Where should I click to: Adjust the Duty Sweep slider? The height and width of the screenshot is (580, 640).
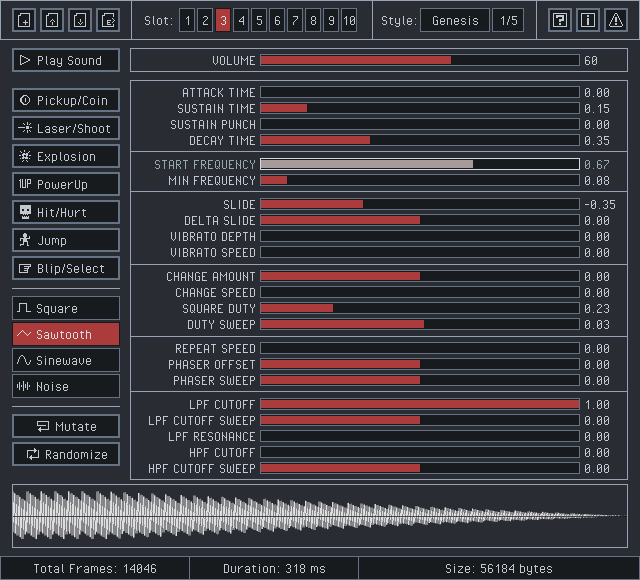(420, 324)
